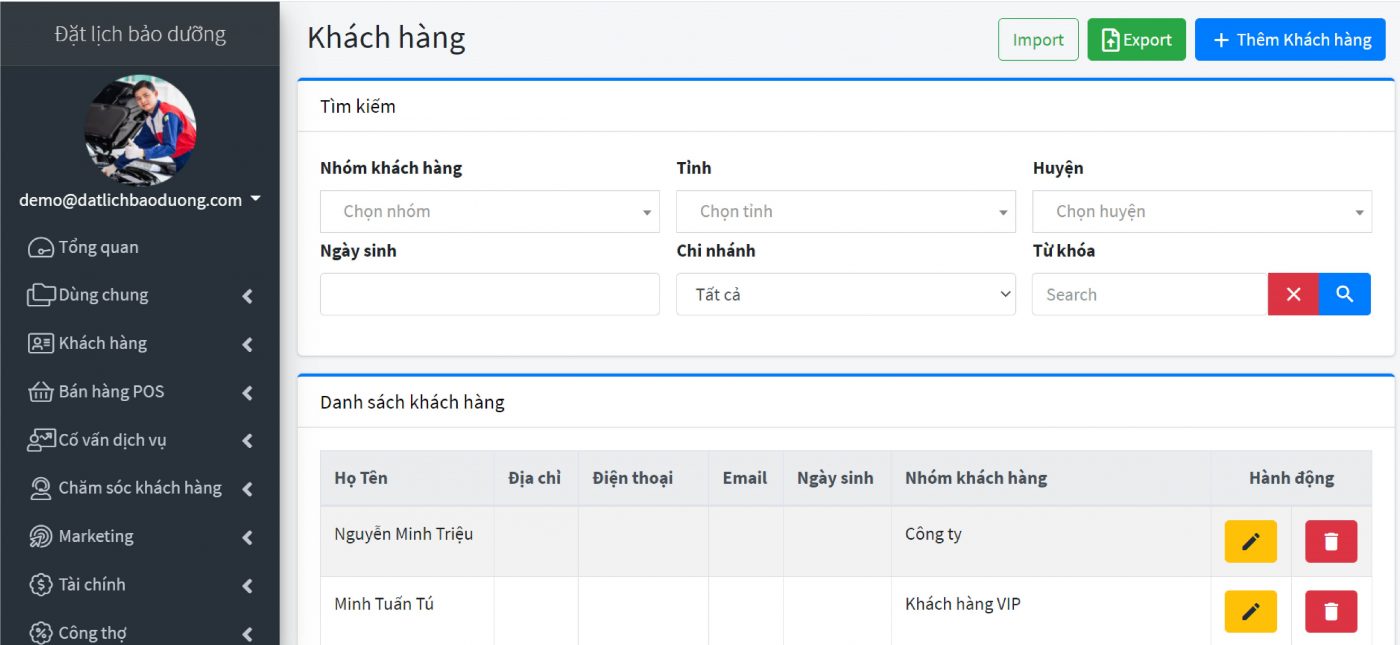
Task: Open Marketing via the megaphone icon
Action: [x=40, y=536]
